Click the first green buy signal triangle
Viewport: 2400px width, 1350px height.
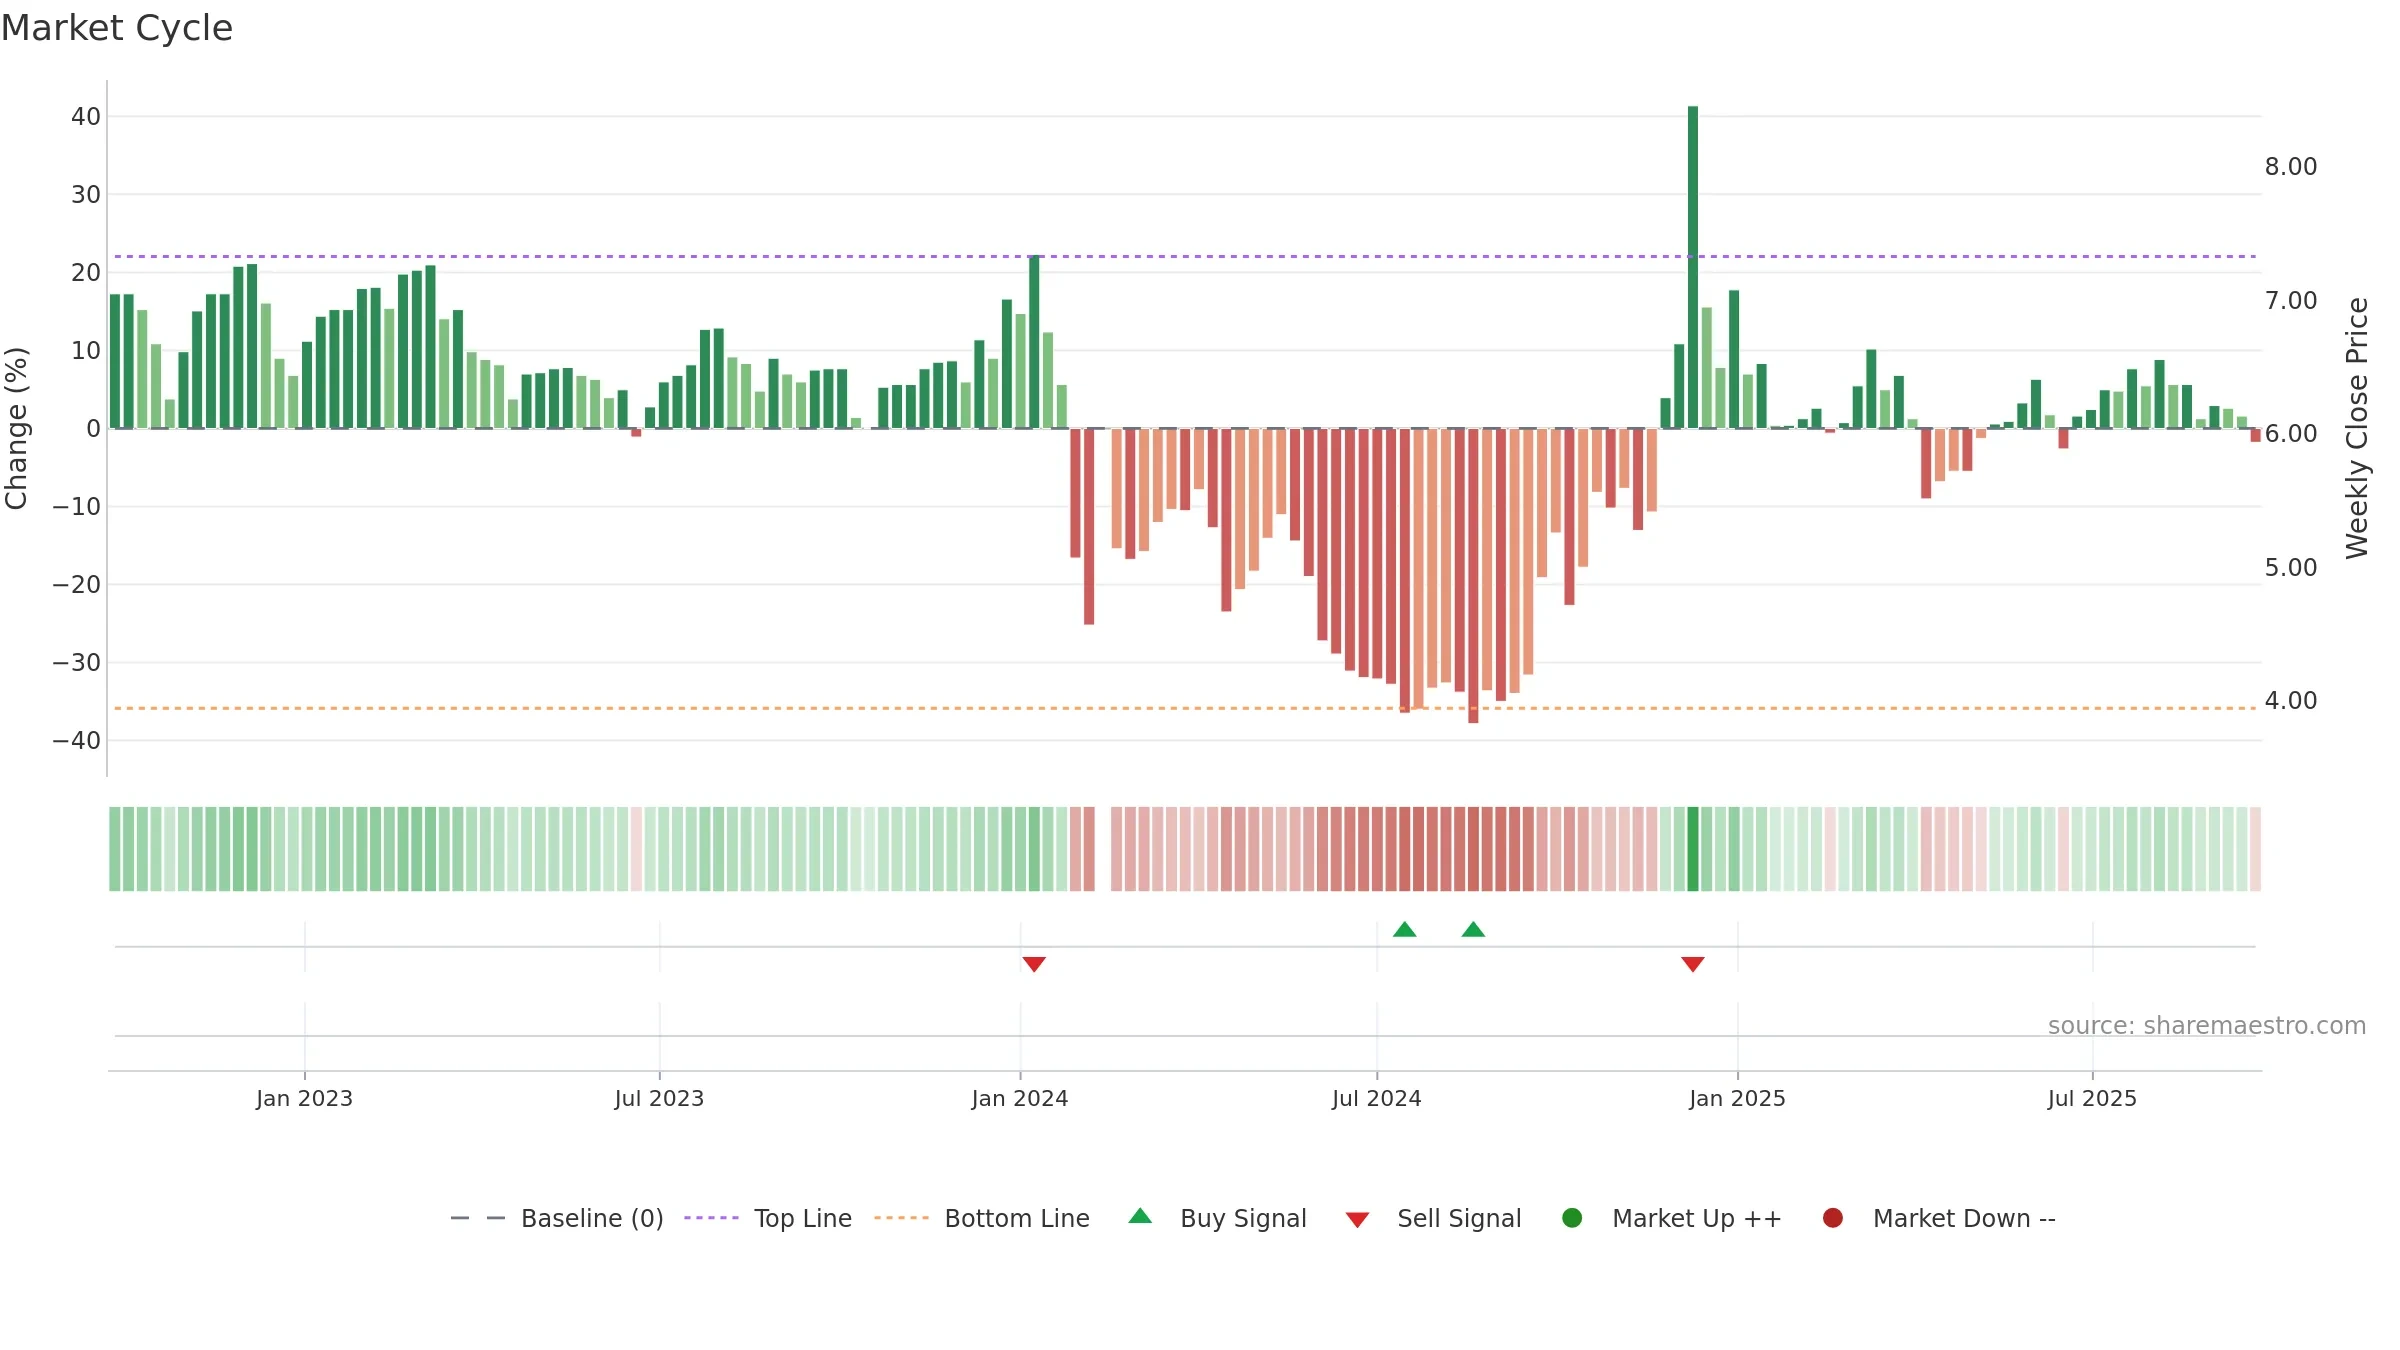1404,929
